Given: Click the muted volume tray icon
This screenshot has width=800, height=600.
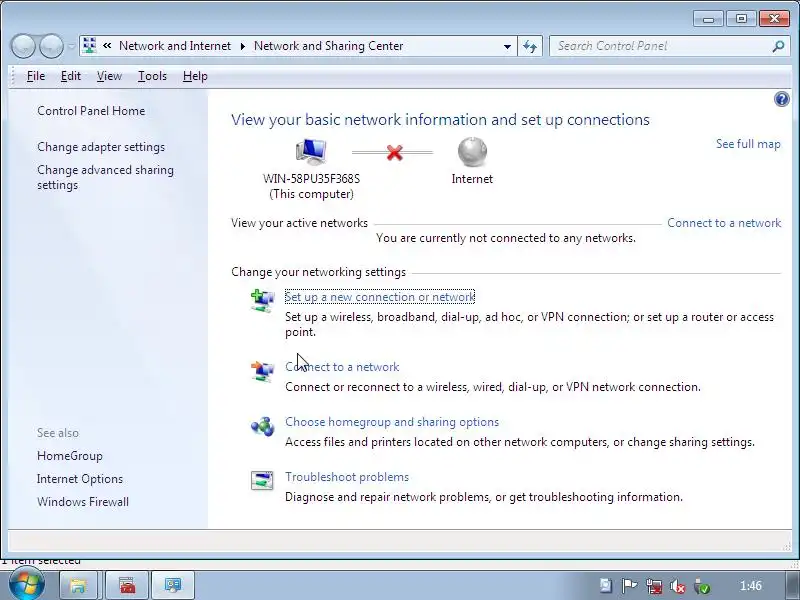Looking at the screenshot, I should 678,586.
